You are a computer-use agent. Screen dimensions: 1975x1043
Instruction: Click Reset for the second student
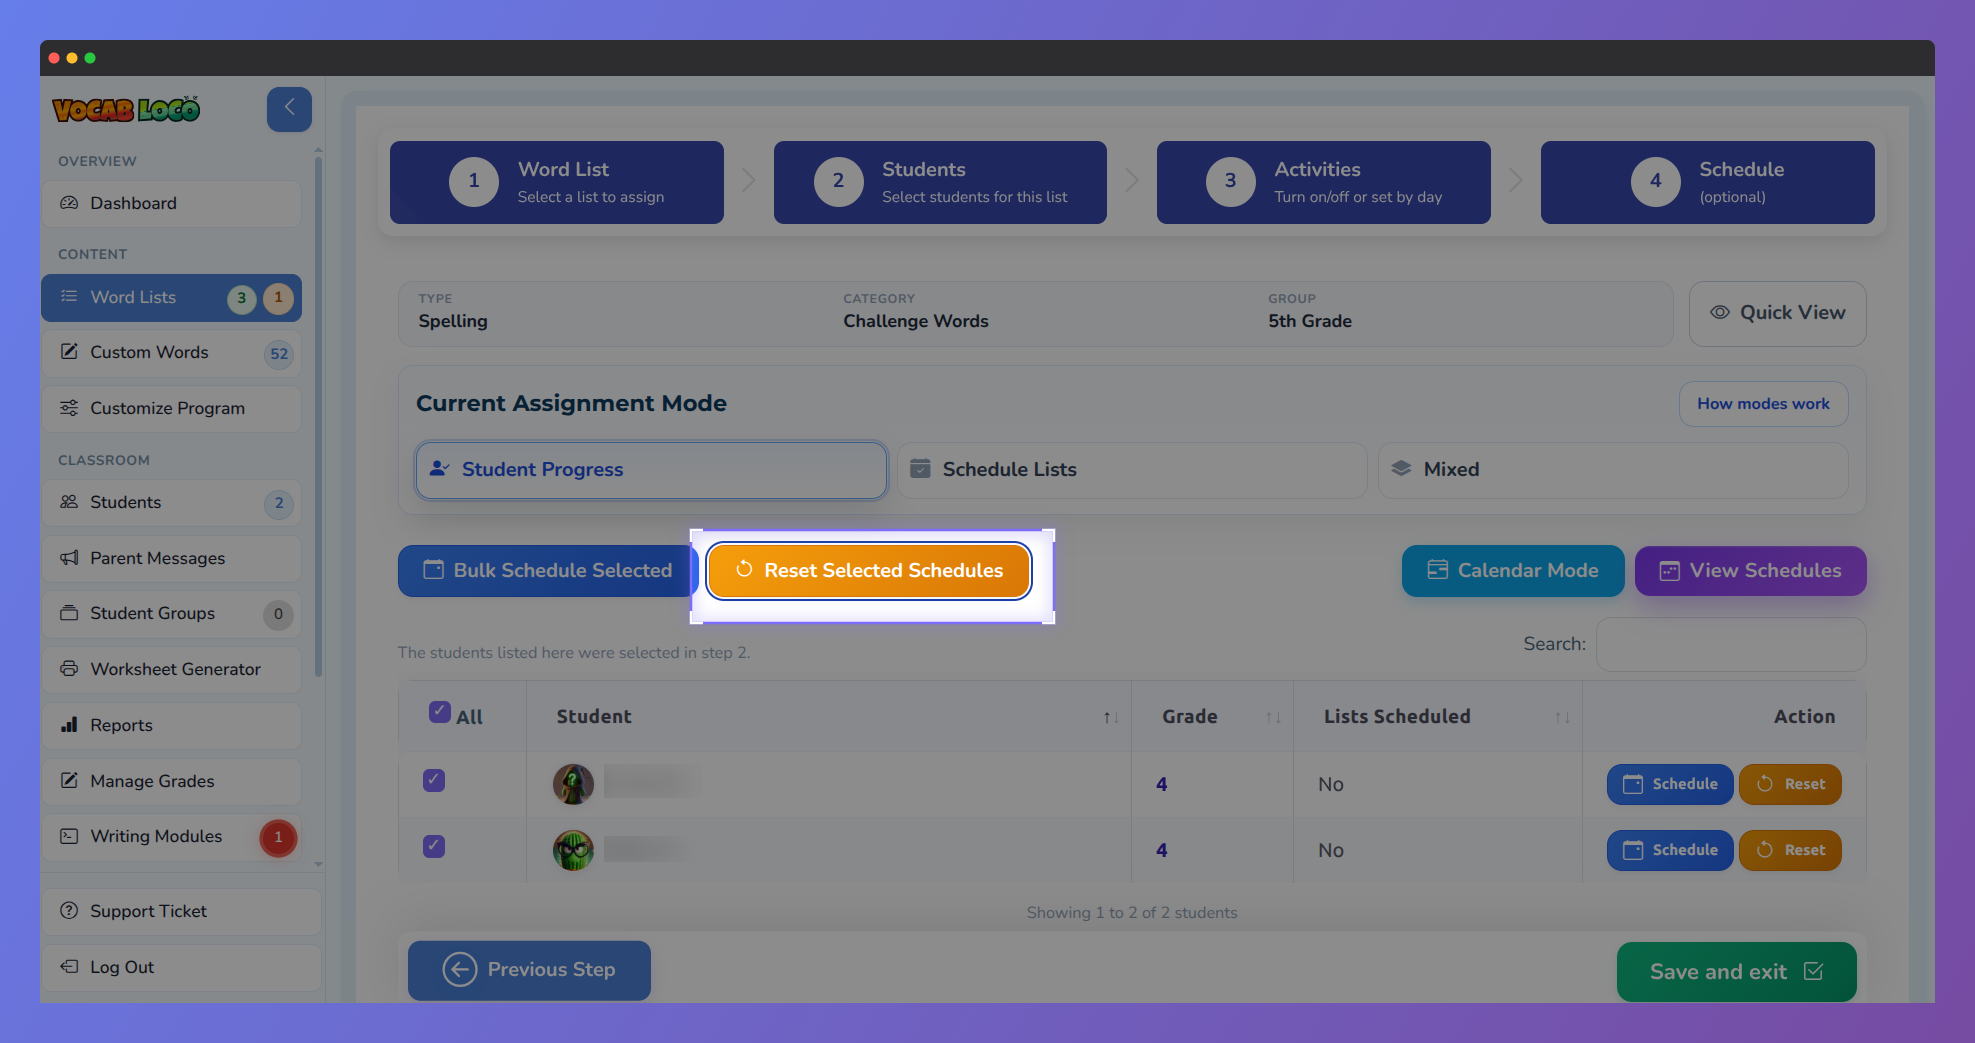1790,851
